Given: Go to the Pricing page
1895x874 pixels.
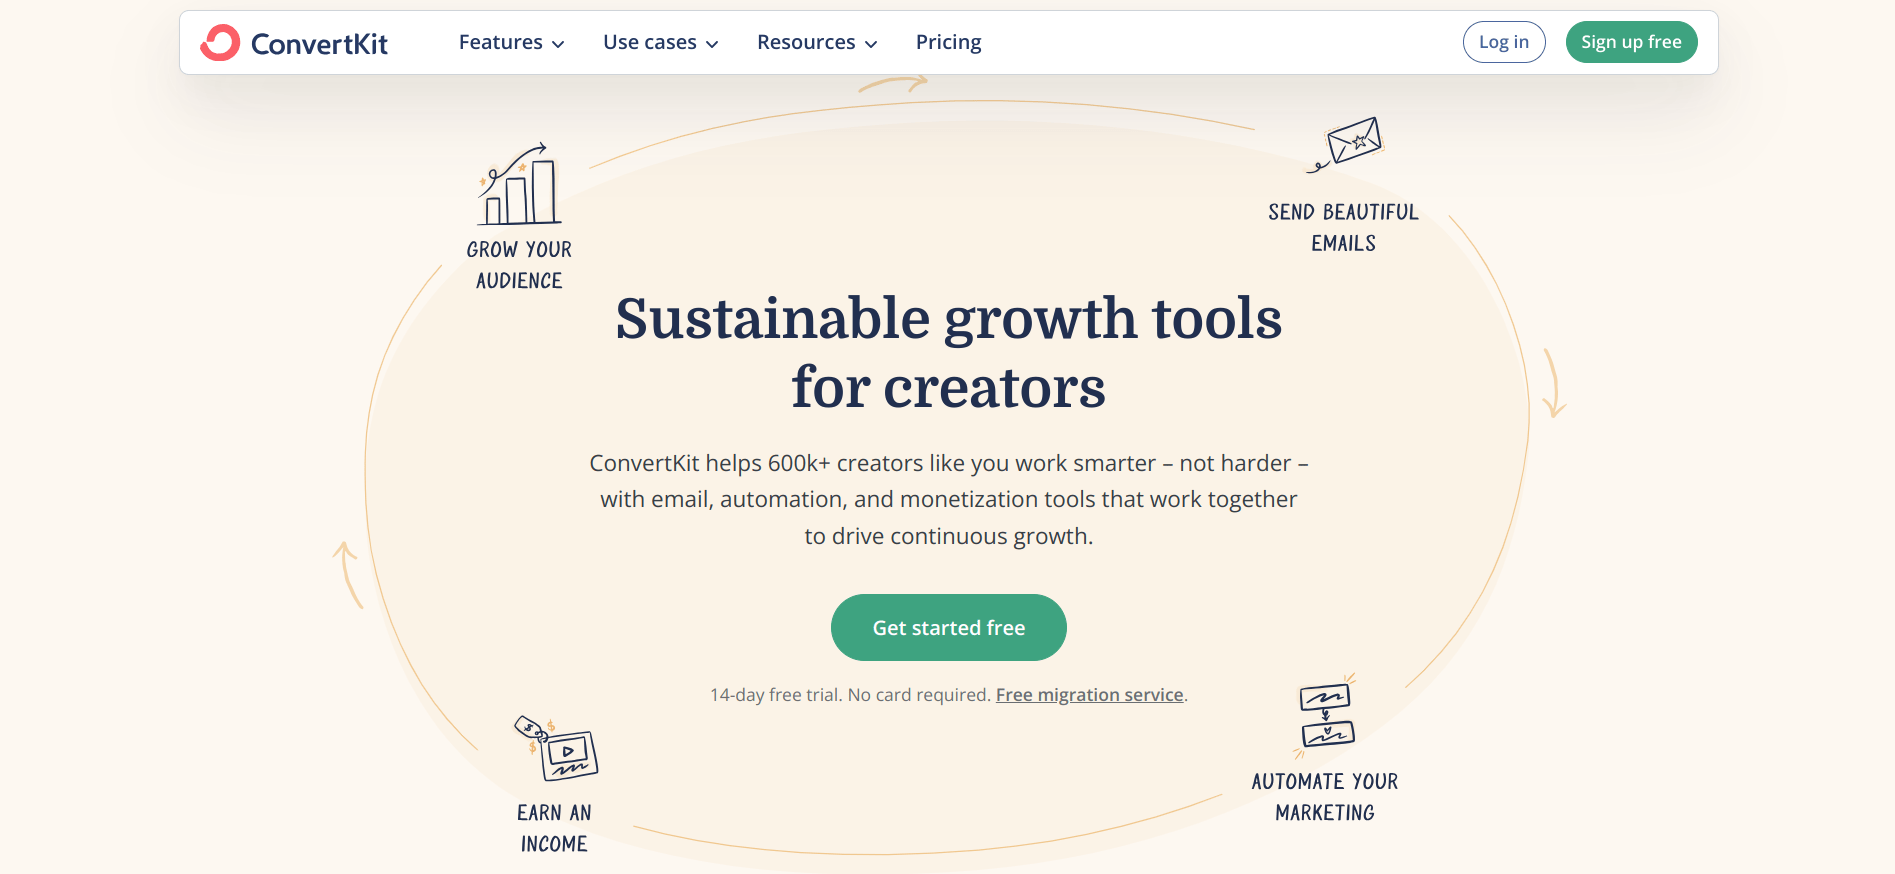Looking at the screenshot, I should (x=948, y=42).
